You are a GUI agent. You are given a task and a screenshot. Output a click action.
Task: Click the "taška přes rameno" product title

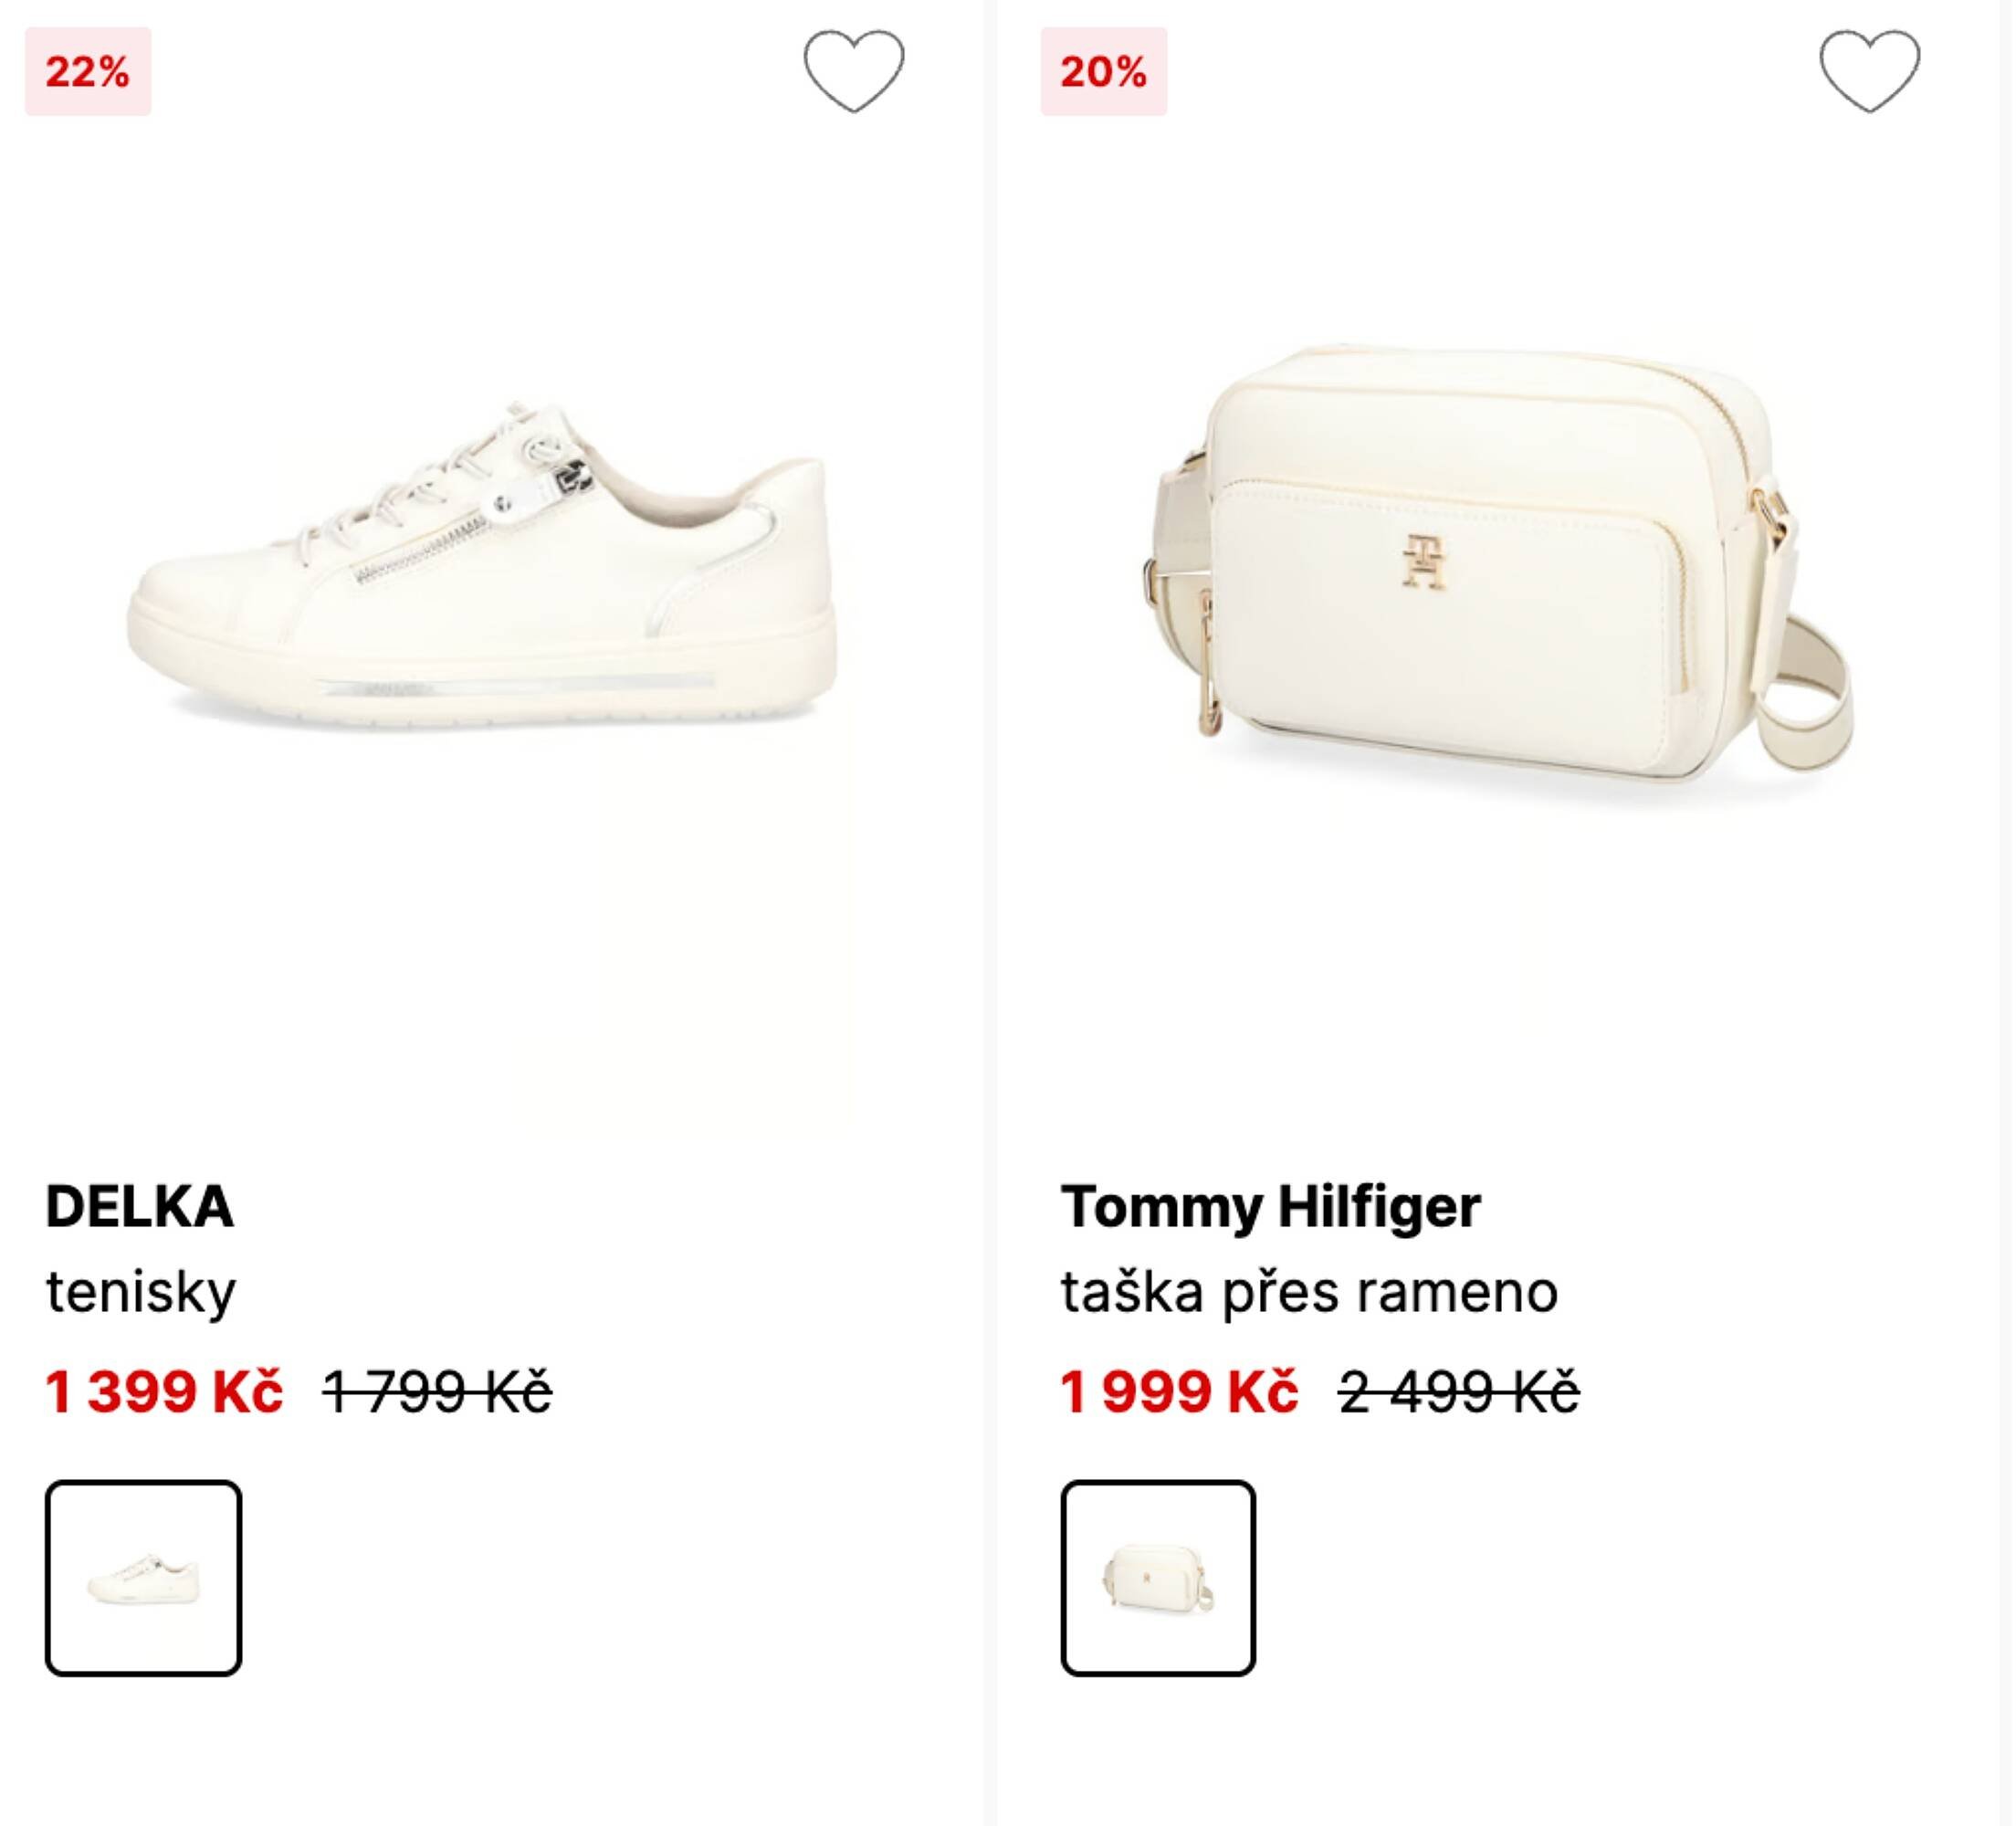pos(1309,1291)
